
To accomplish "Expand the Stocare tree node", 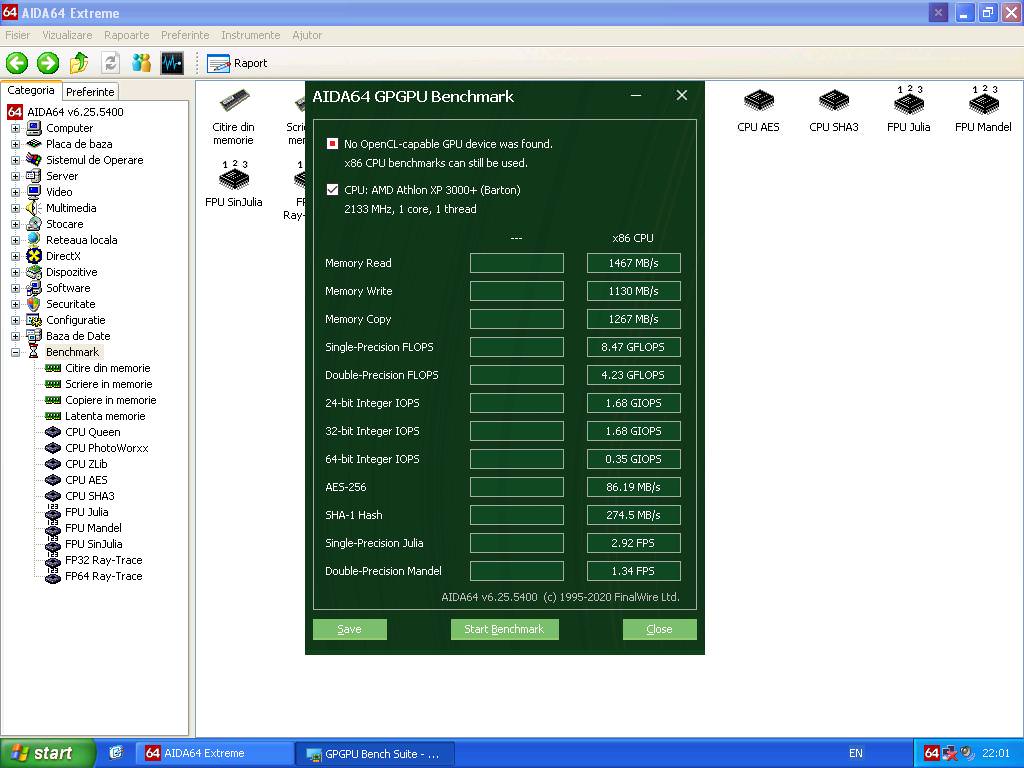I will pyautogui.click(x=15, y=224).
